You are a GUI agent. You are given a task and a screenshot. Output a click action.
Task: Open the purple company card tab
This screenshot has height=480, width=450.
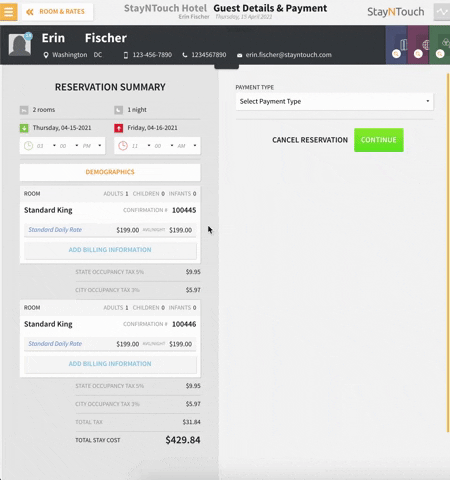click(x=418, y=45)
